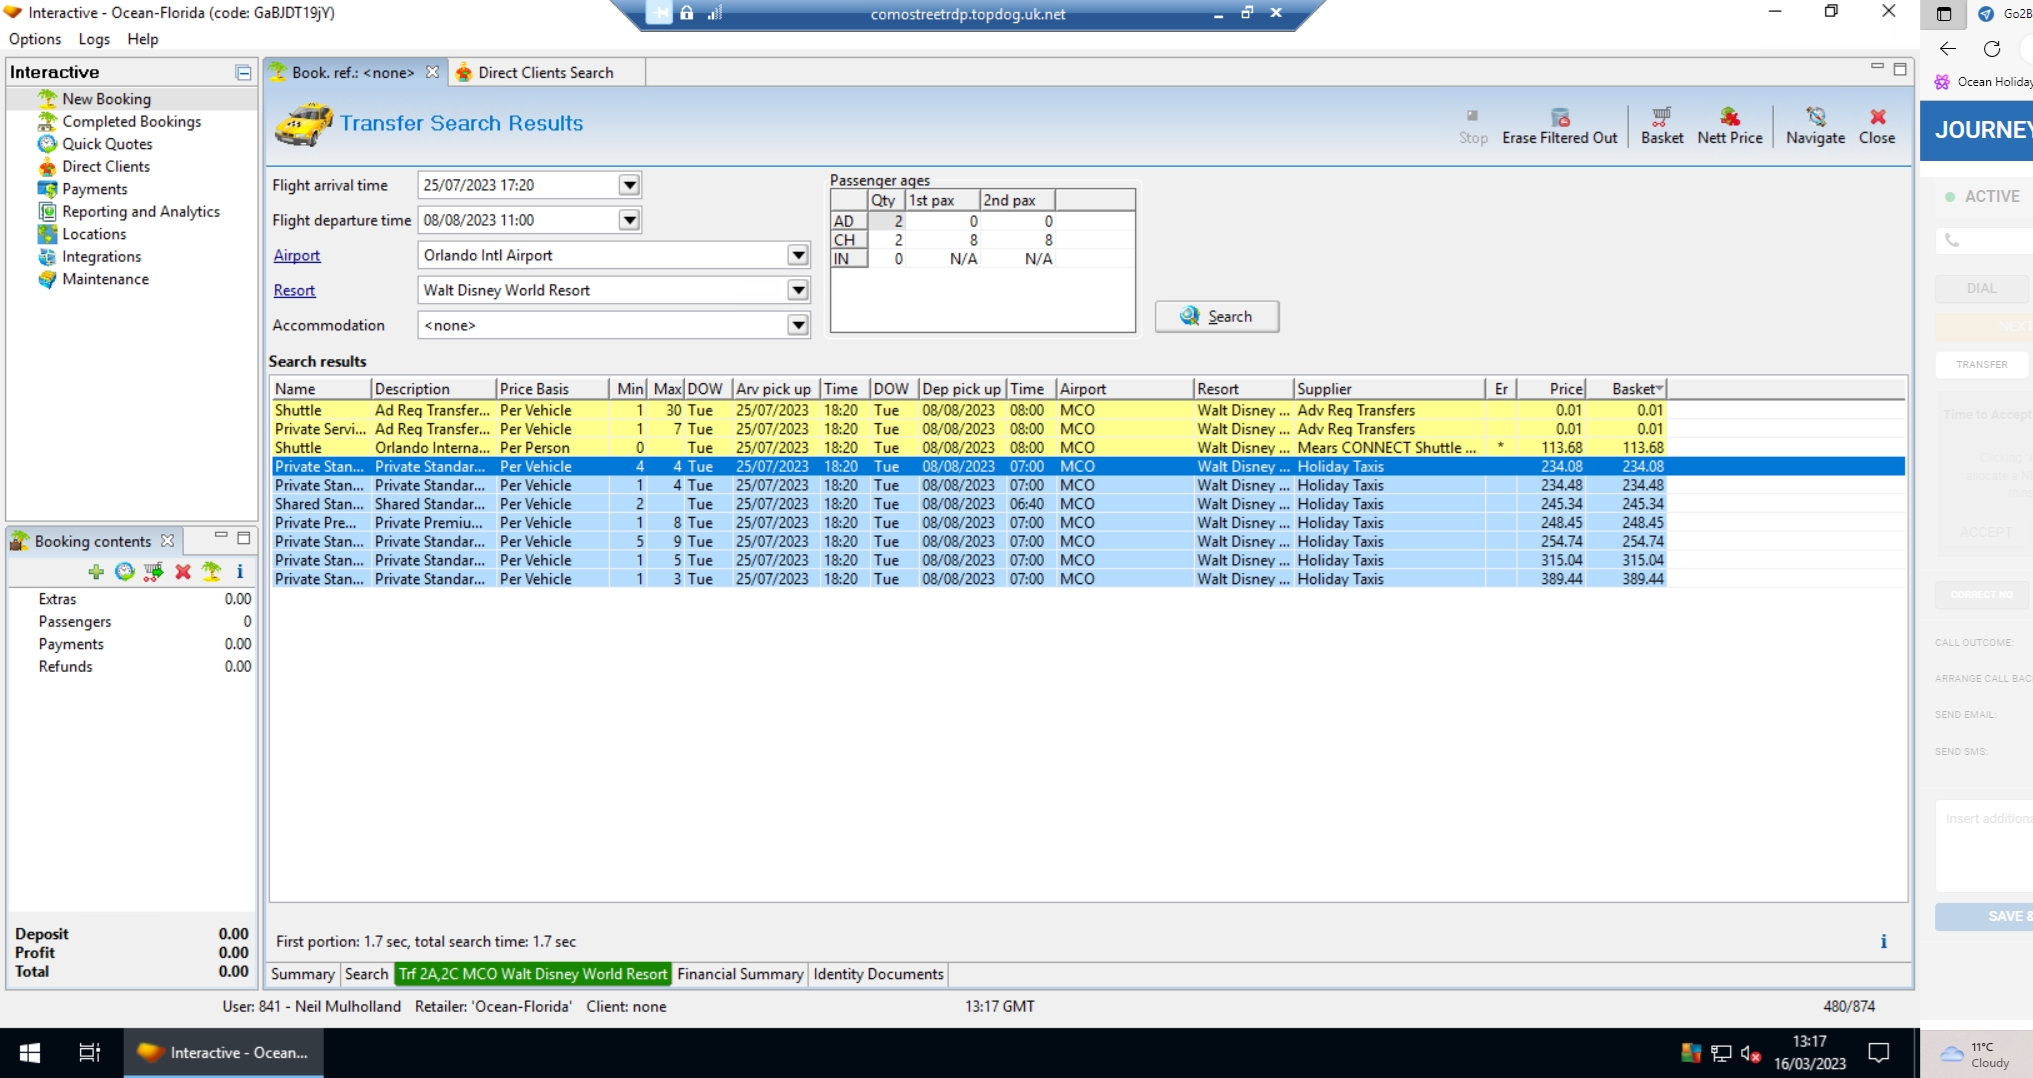Click the Navigate compass icon
This screenshot has height=1078, width=2033.
(x=1816, y=117)
